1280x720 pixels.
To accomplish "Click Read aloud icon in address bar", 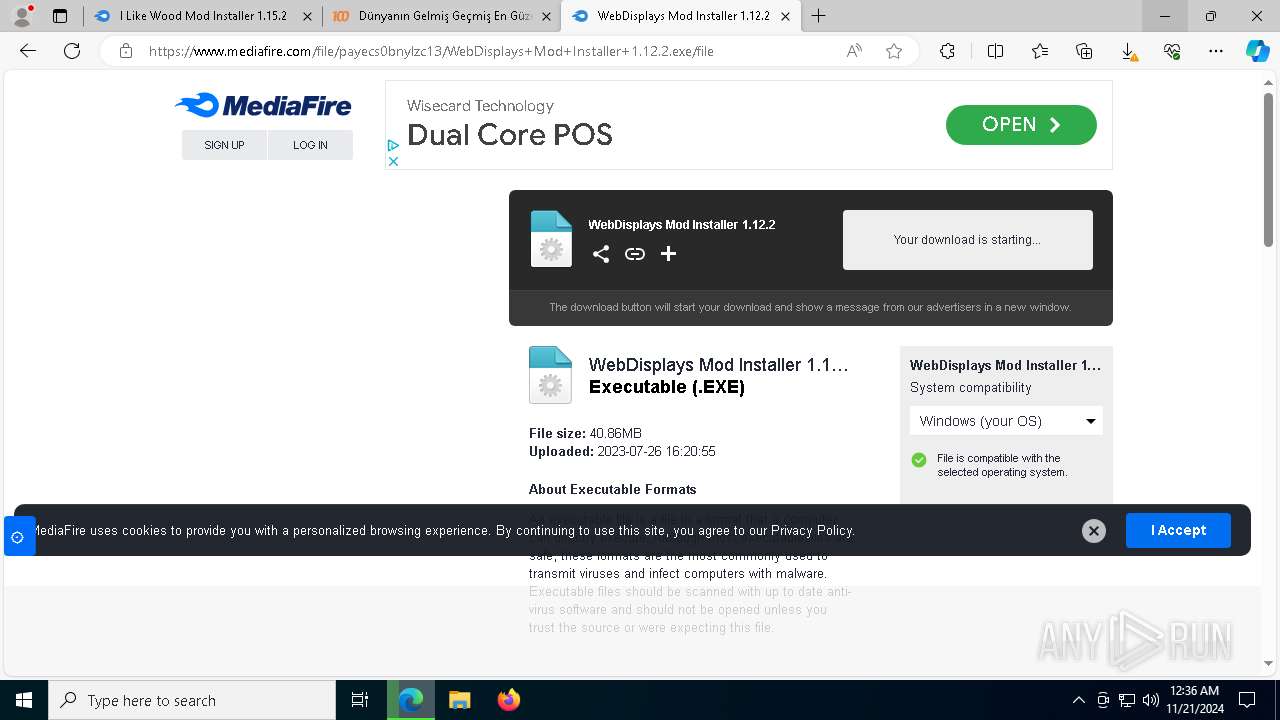I will tap(854, 51).
